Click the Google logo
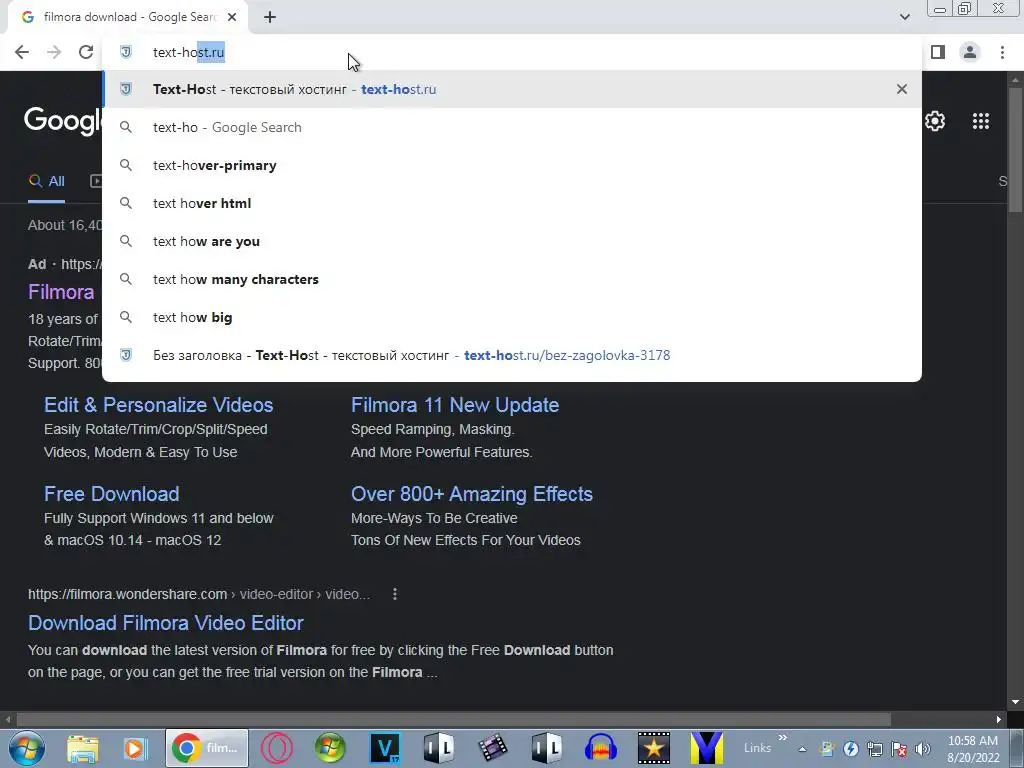 [63, 121]
